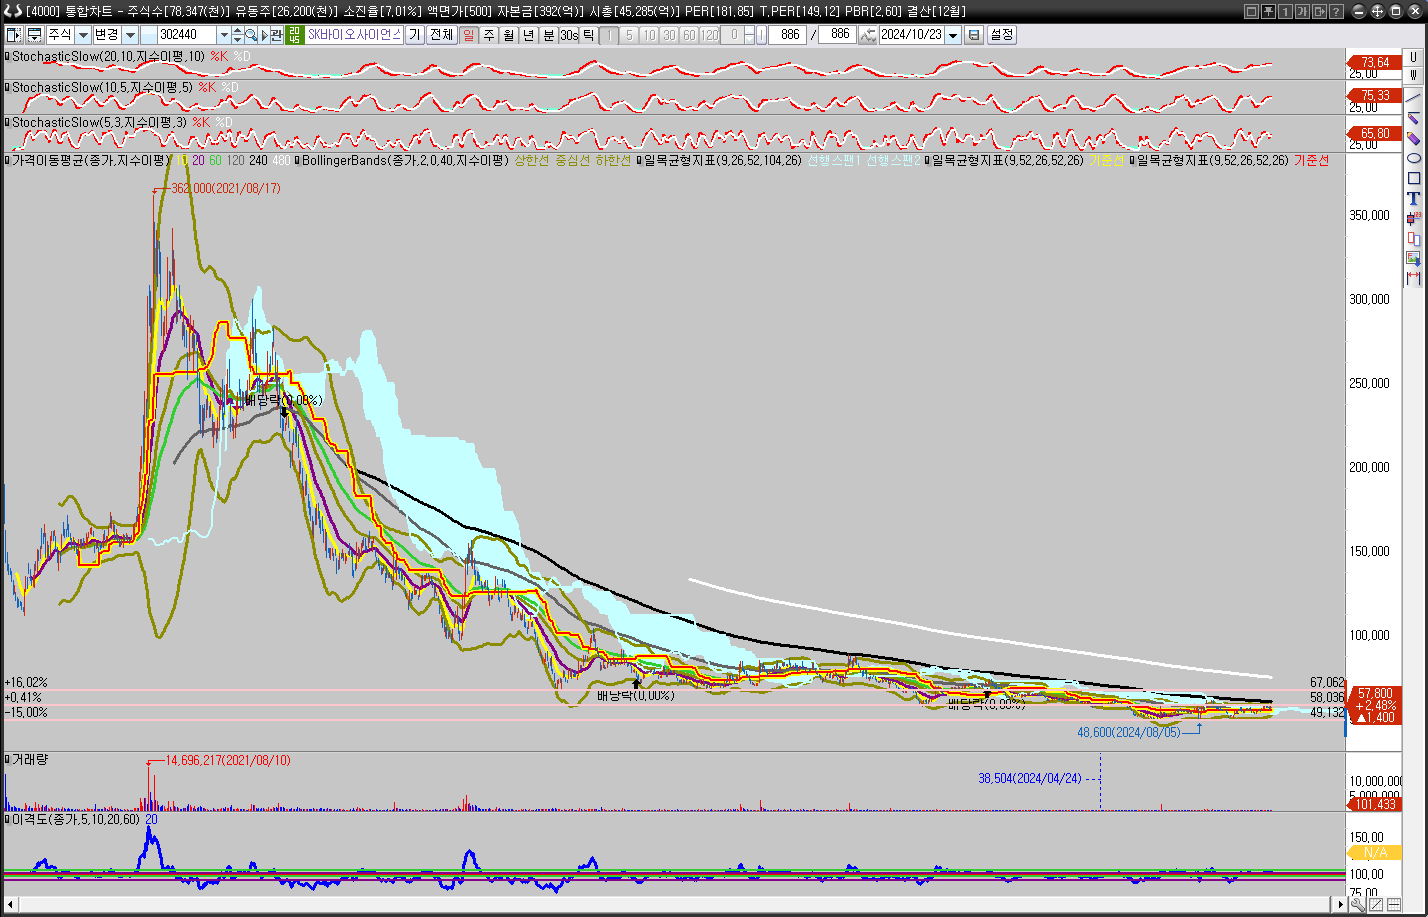1428x917 pixels.
Task: Open the 주식 market type dropdown
Action: tap(83, 35)
